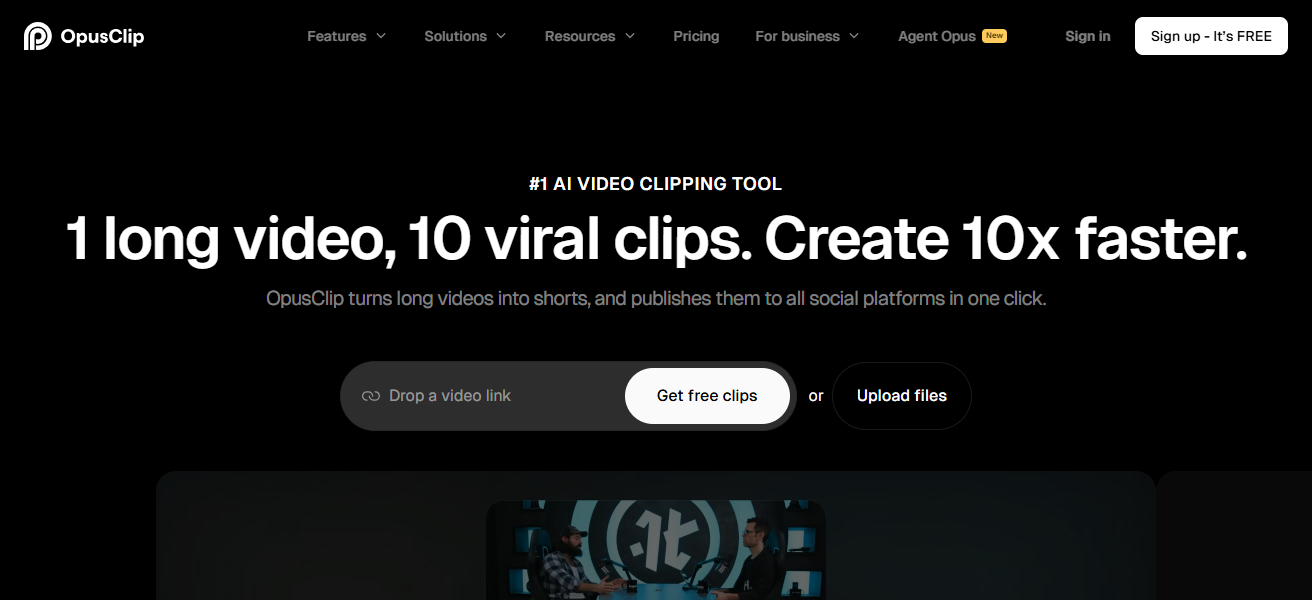Click the chain link icon in the input
Screen dimensions: 1312x600
pyautogui.click(x=371, y=396)
